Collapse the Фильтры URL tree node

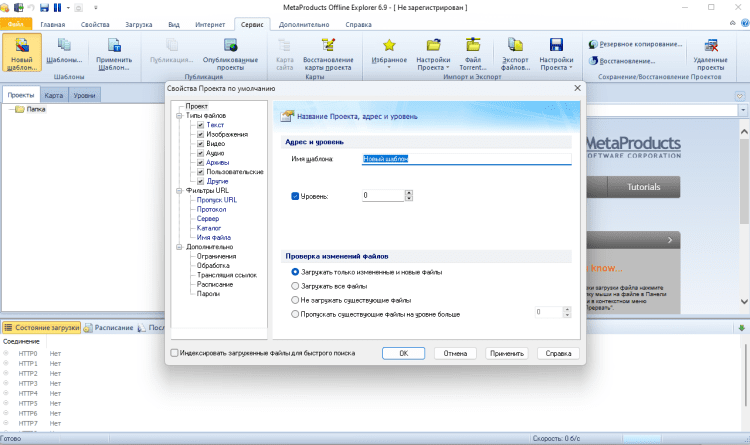pos(179,191)
